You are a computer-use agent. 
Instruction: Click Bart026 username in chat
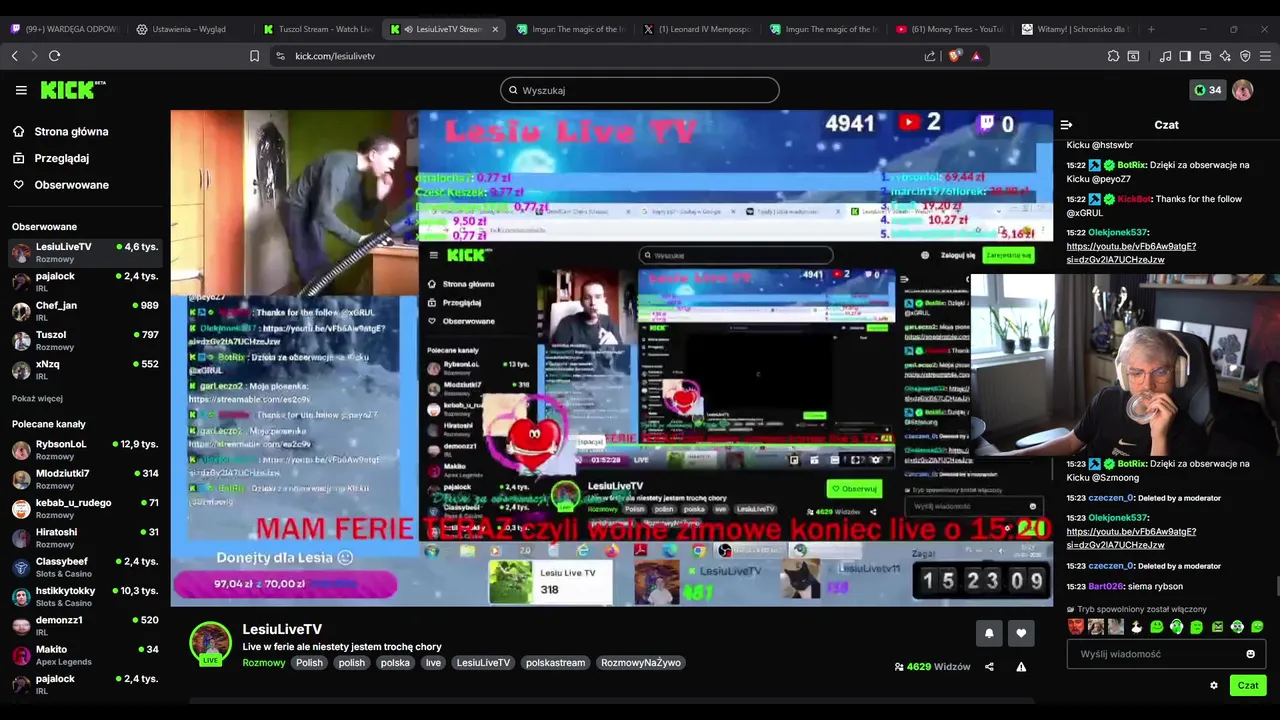tap(1107, 586)
